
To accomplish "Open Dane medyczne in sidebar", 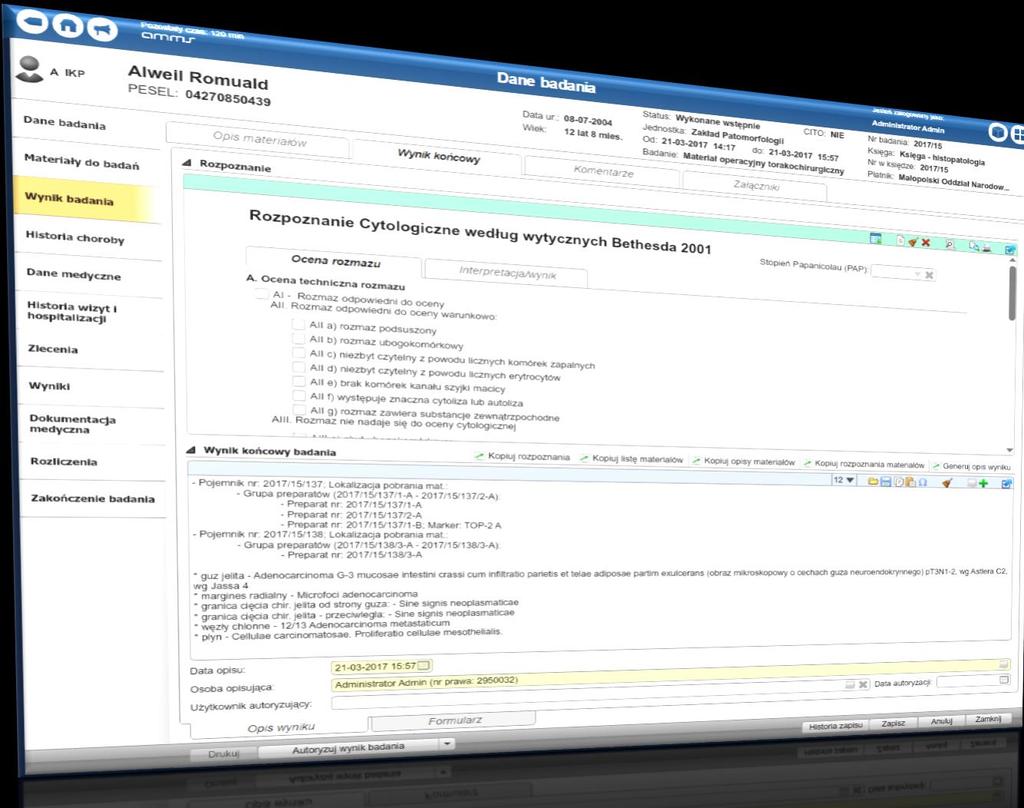I will click(74, 275).
